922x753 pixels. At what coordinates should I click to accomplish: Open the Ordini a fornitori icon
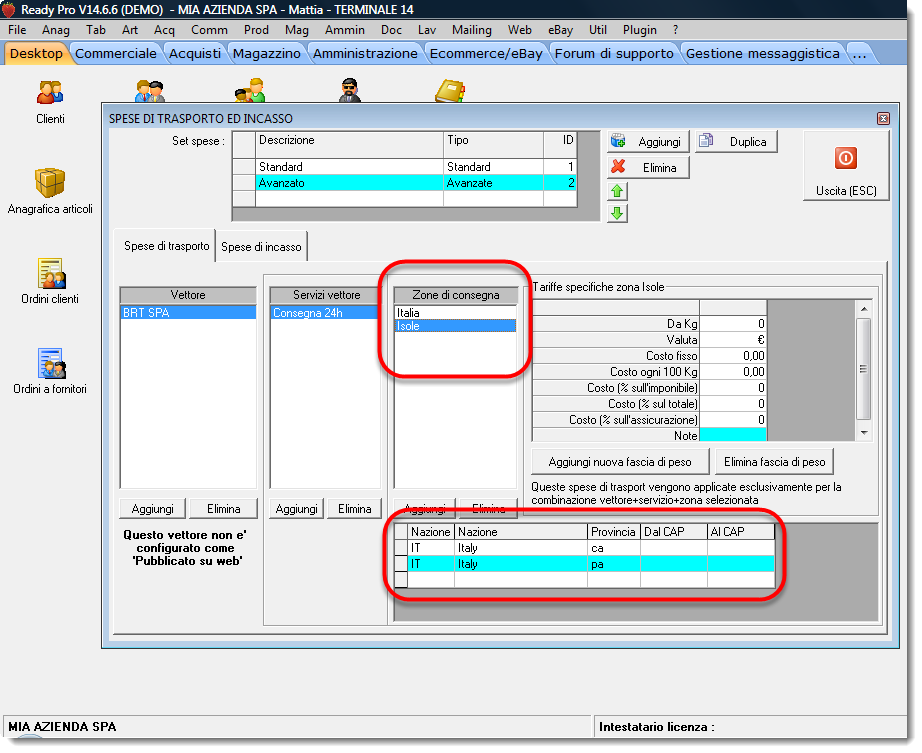click(50, 372)
